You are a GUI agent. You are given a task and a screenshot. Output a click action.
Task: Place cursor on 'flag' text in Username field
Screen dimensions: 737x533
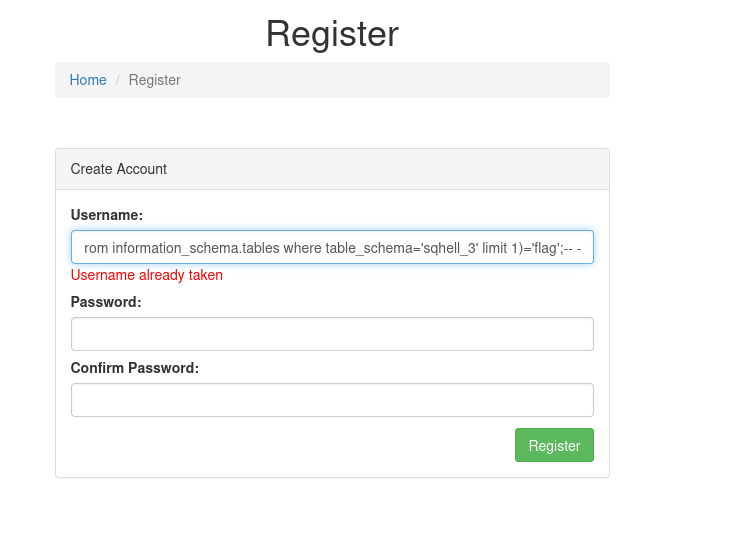coord(546,247)
